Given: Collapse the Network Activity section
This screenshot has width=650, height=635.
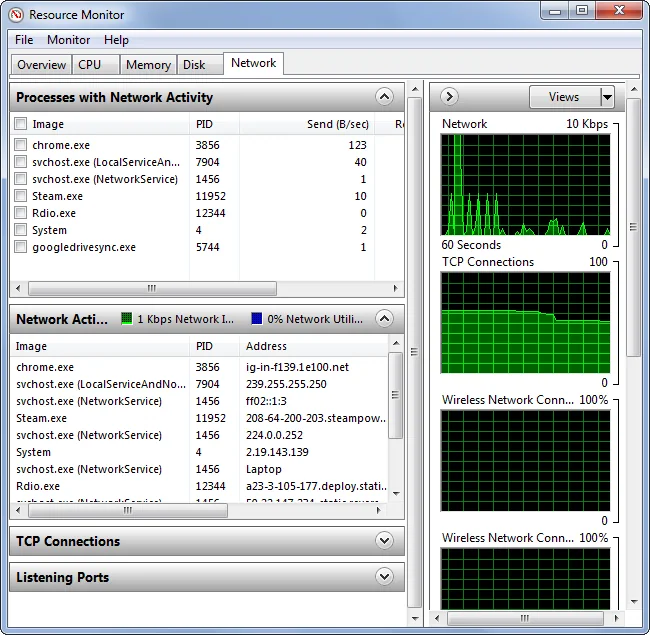Looking at the screenshot, I should [x=384, y=319].
